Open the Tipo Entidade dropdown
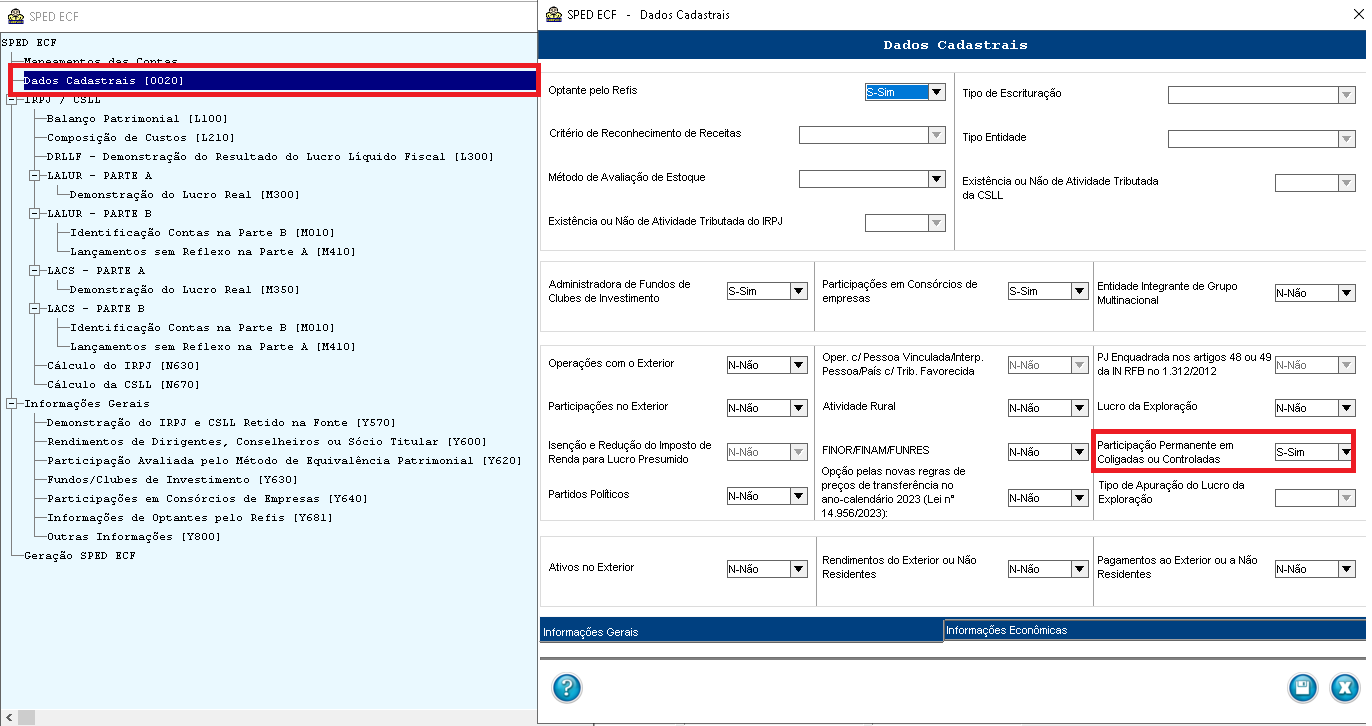 1346,139
